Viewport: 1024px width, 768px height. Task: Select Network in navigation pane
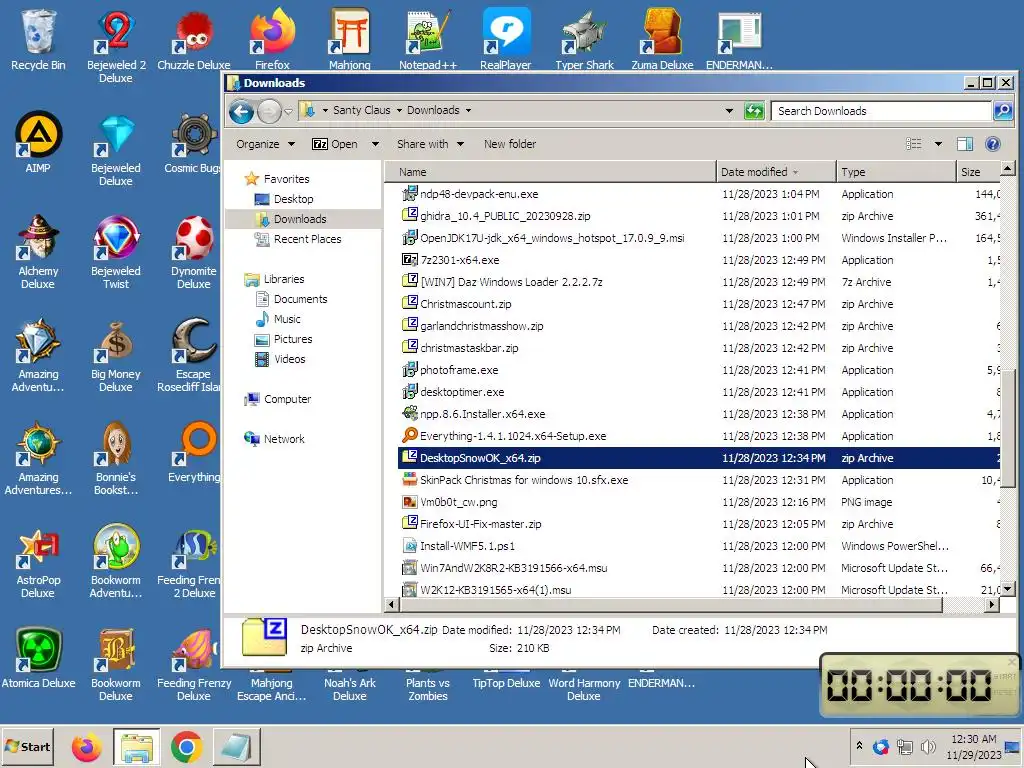[x=284, y=440]
